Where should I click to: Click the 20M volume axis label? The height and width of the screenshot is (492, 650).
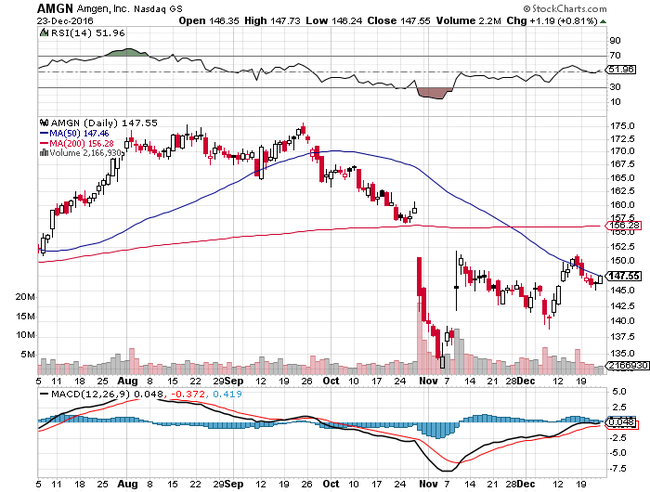pyautogui.click(x=25, y=297)
